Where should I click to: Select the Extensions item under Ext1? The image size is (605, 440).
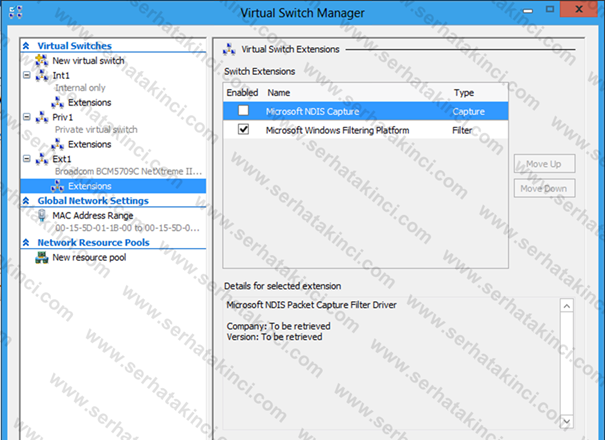pyautogui.click(x=89, y=186)
